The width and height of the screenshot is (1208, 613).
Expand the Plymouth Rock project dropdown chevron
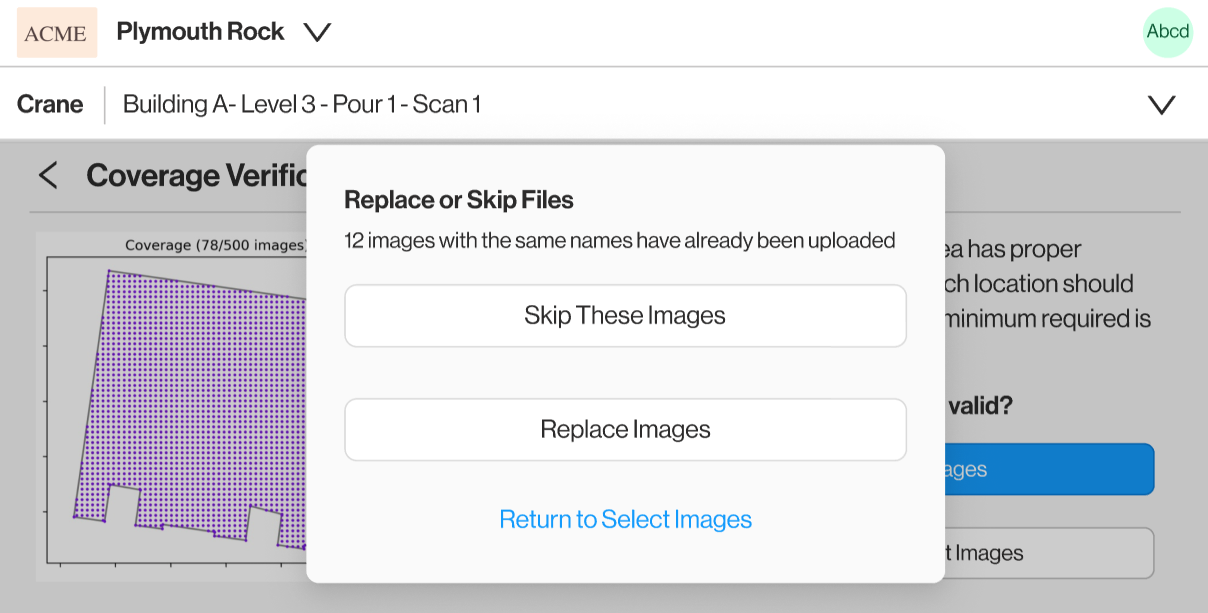[x=317, y=33]
